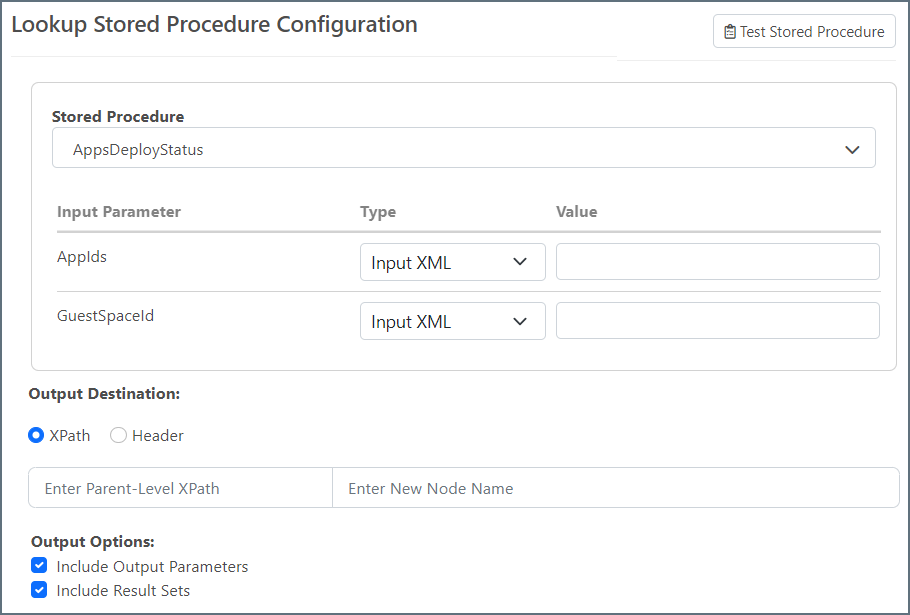Click the AppIds parameter name

click(82, 257)
